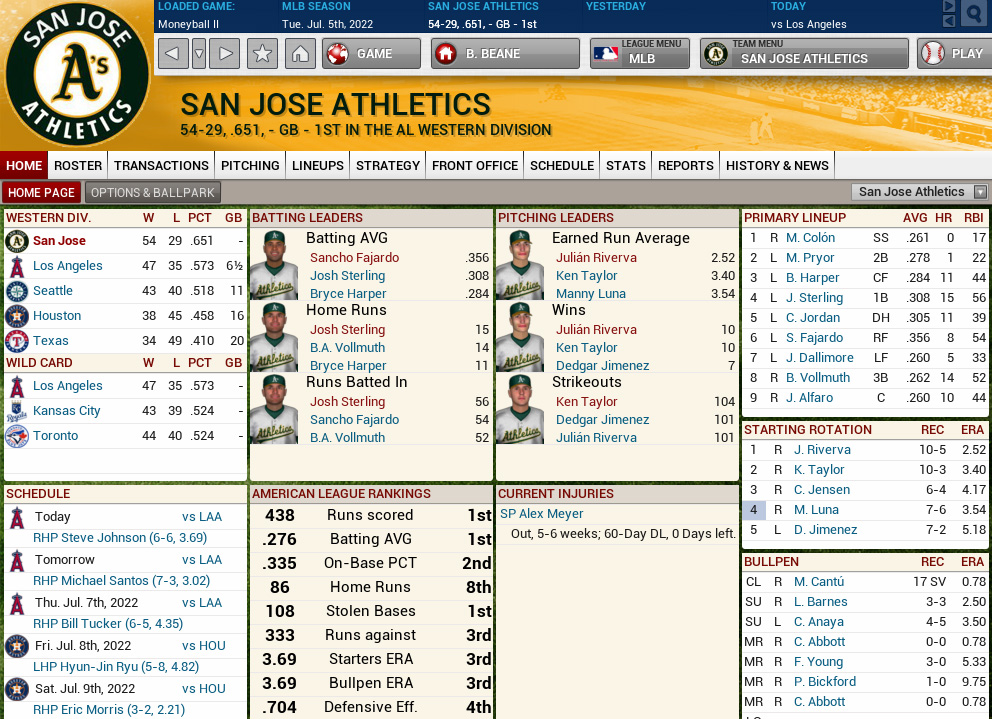Open B. Harper in primary lineup

pyautogui.click(x=812, y=277)
